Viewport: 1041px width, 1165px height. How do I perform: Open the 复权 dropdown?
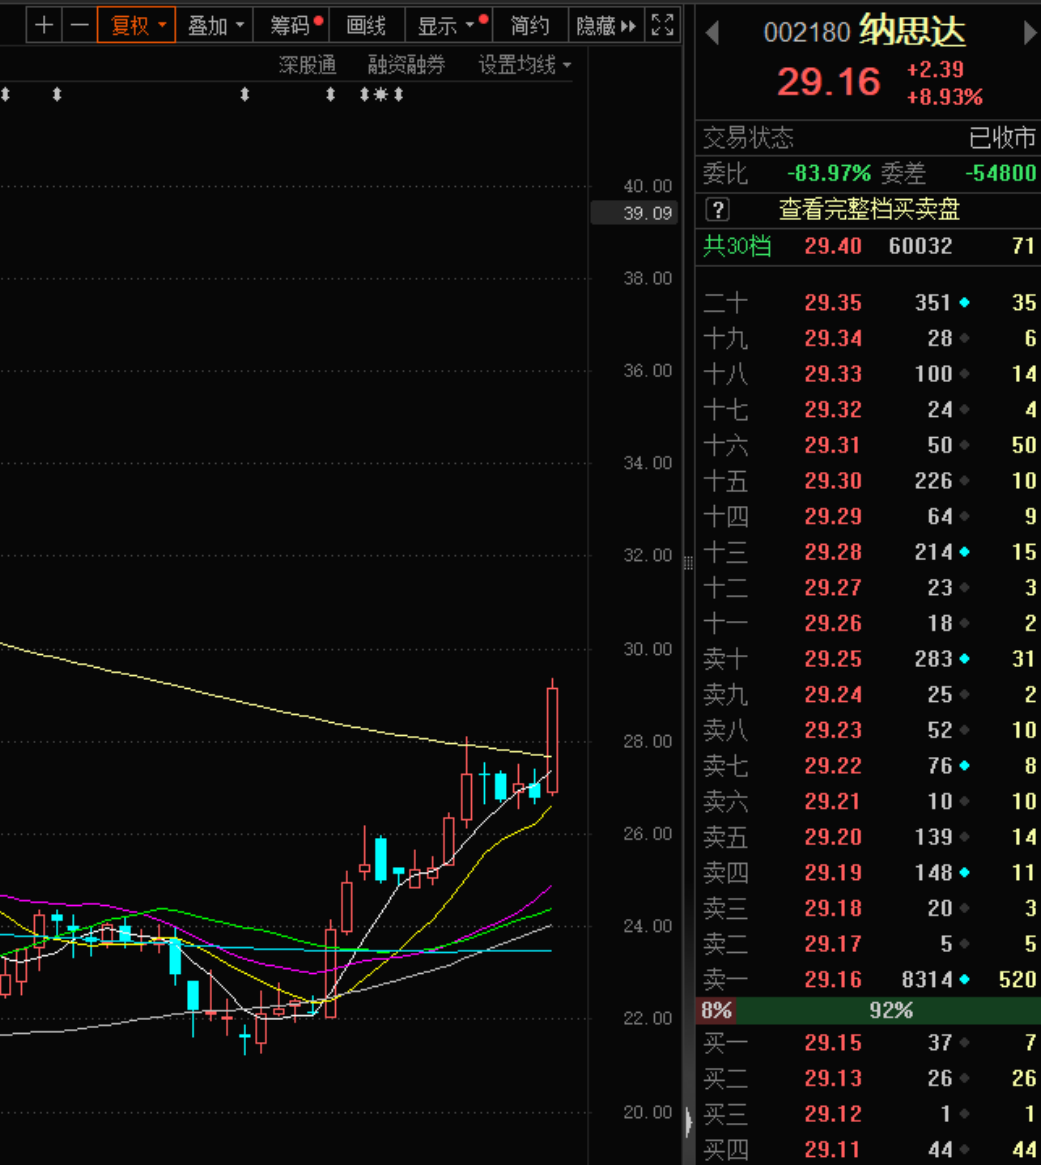[137, 25]
